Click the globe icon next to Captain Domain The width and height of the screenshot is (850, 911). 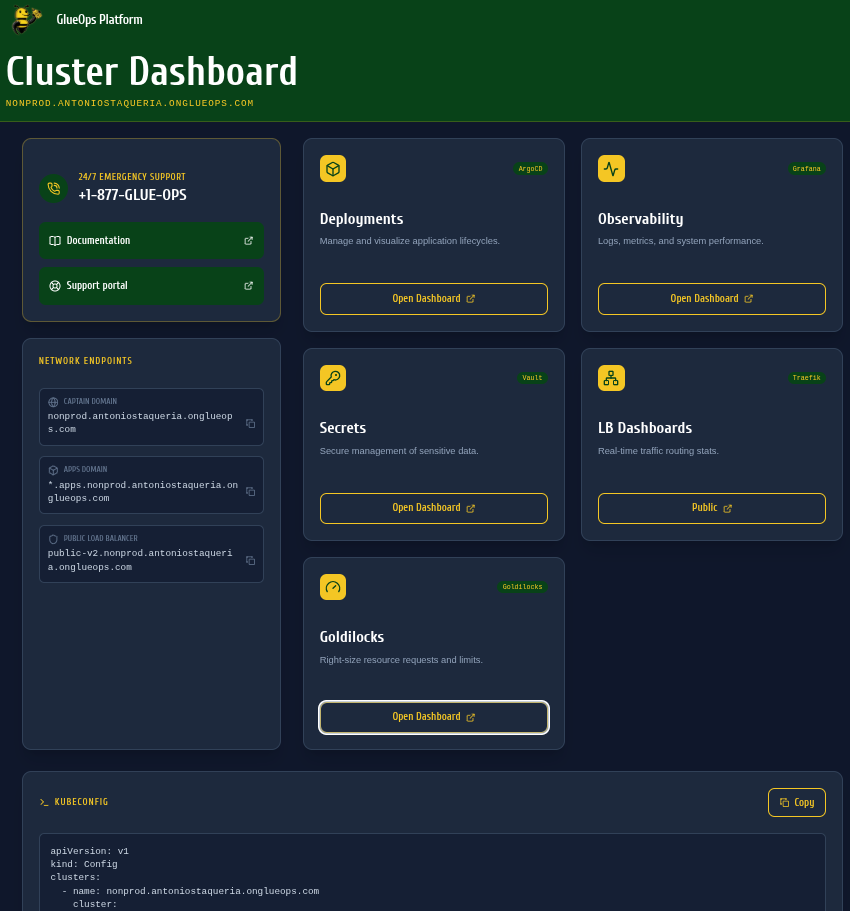53,401
